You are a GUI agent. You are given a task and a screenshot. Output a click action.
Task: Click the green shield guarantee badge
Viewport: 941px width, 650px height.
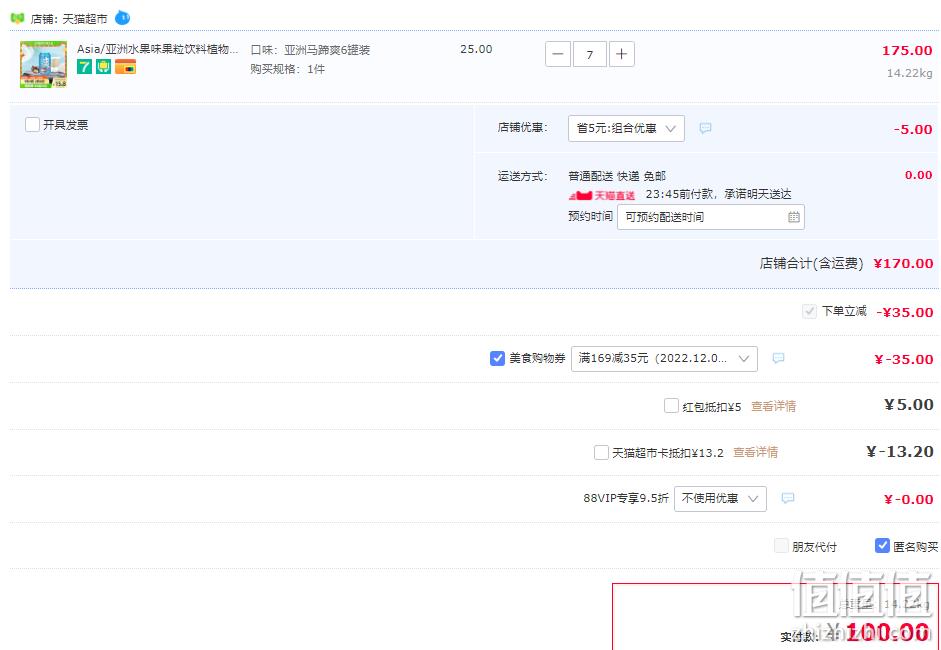(104, 67)
